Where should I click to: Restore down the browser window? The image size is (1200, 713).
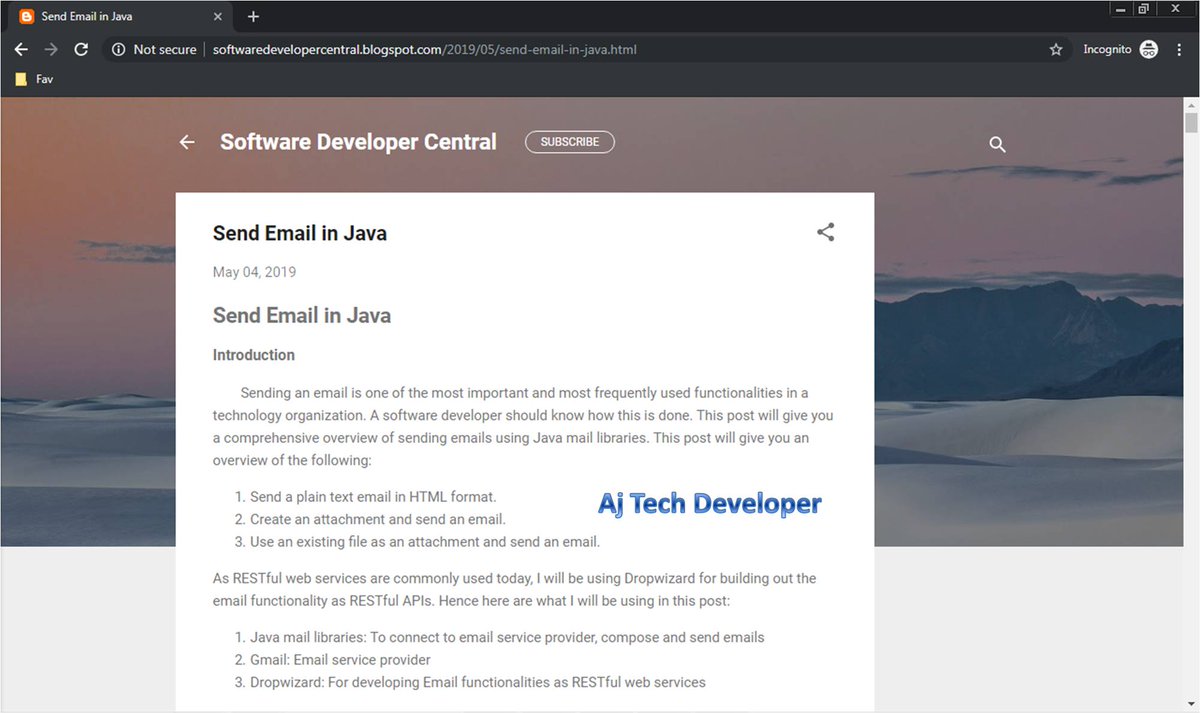click(1143, 9)
